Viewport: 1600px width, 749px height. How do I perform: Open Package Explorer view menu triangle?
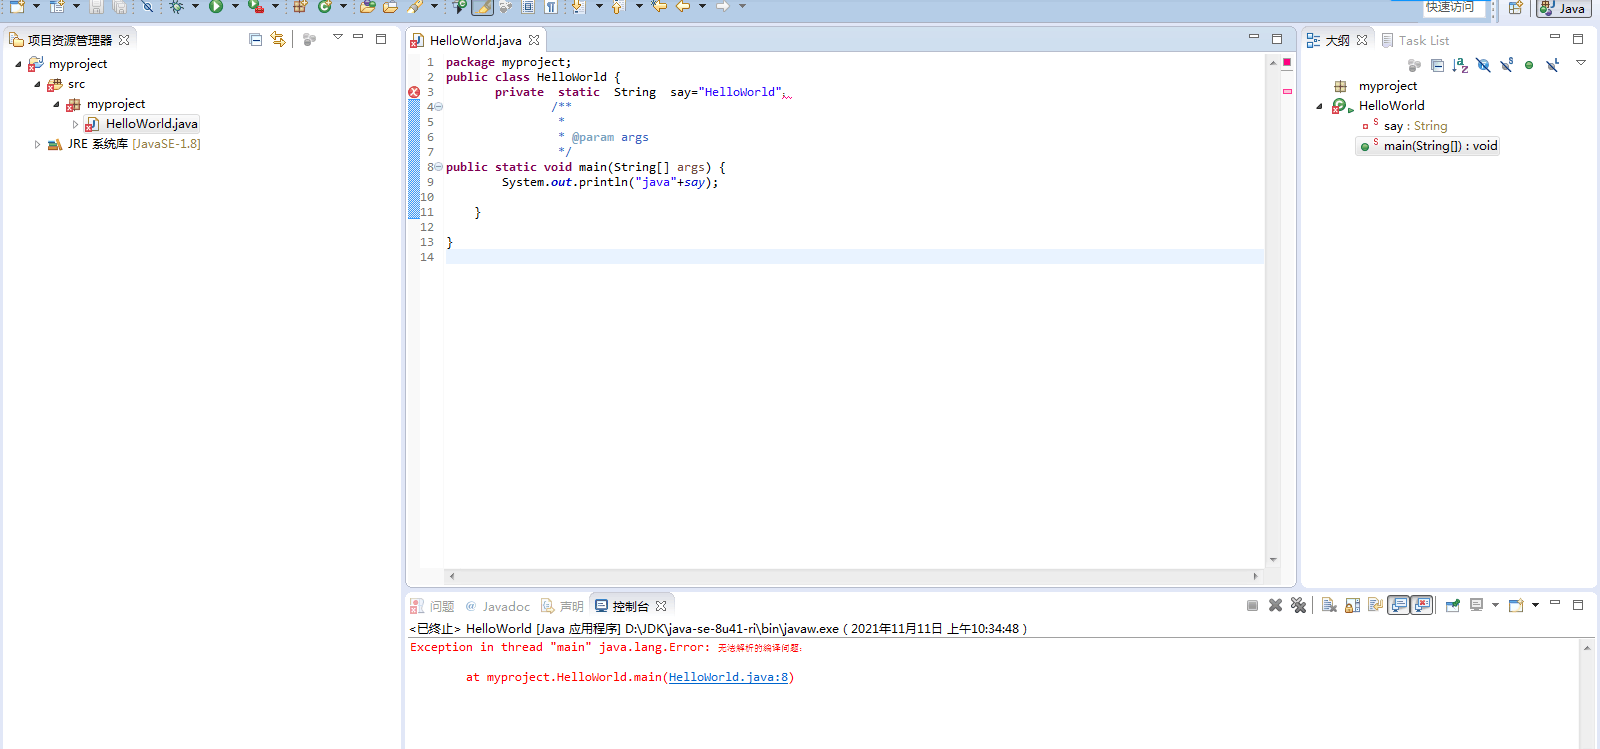coord(338,37)
